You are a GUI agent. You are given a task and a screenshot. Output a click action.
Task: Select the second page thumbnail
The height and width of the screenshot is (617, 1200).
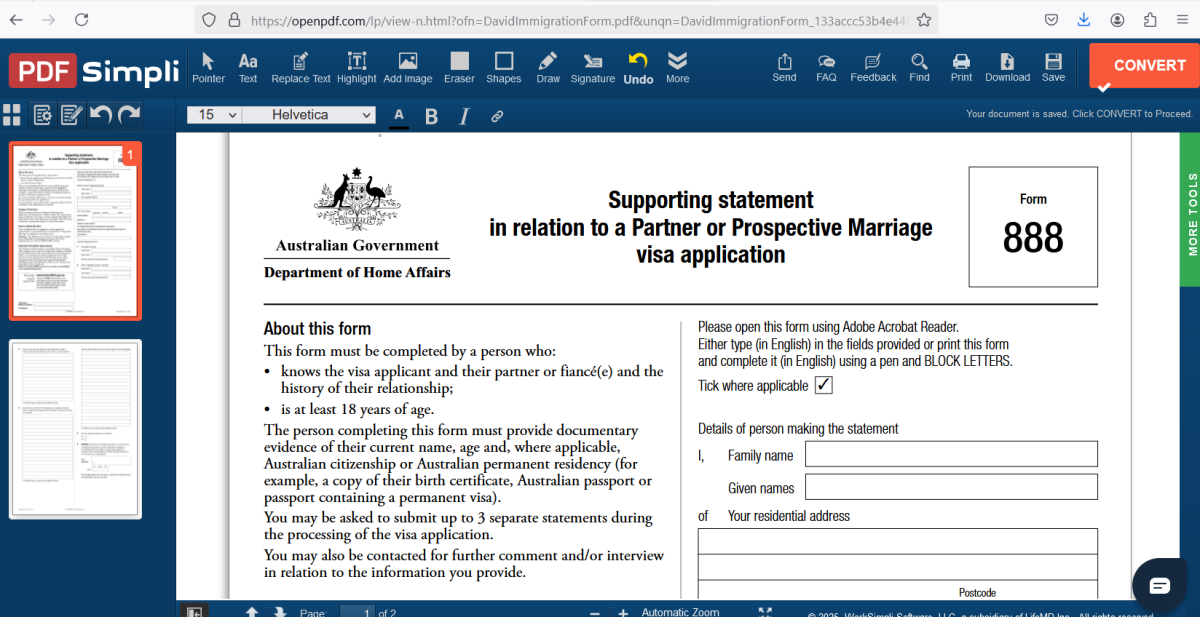tap(75, 428)
